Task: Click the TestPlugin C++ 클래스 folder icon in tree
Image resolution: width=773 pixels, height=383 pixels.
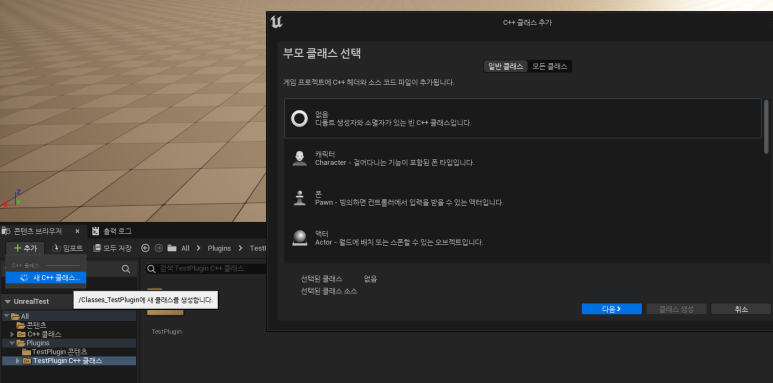Action: pyautogui.click(x=27, y=361)
